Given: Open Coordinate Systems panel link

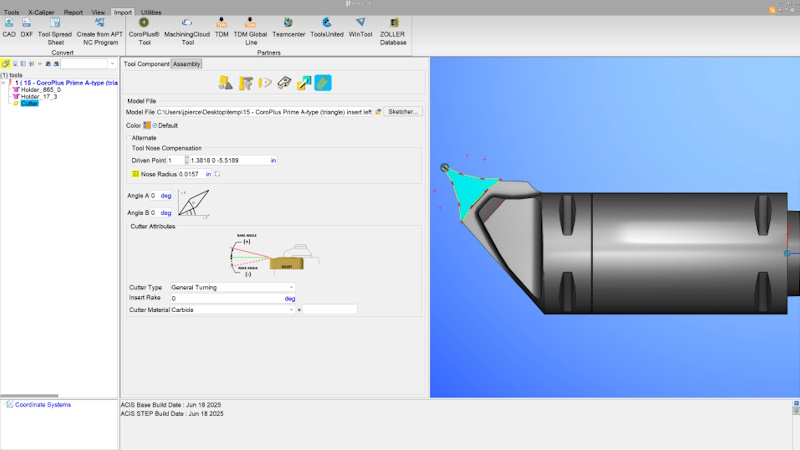Looking at the screenshot, I should 43,405.
